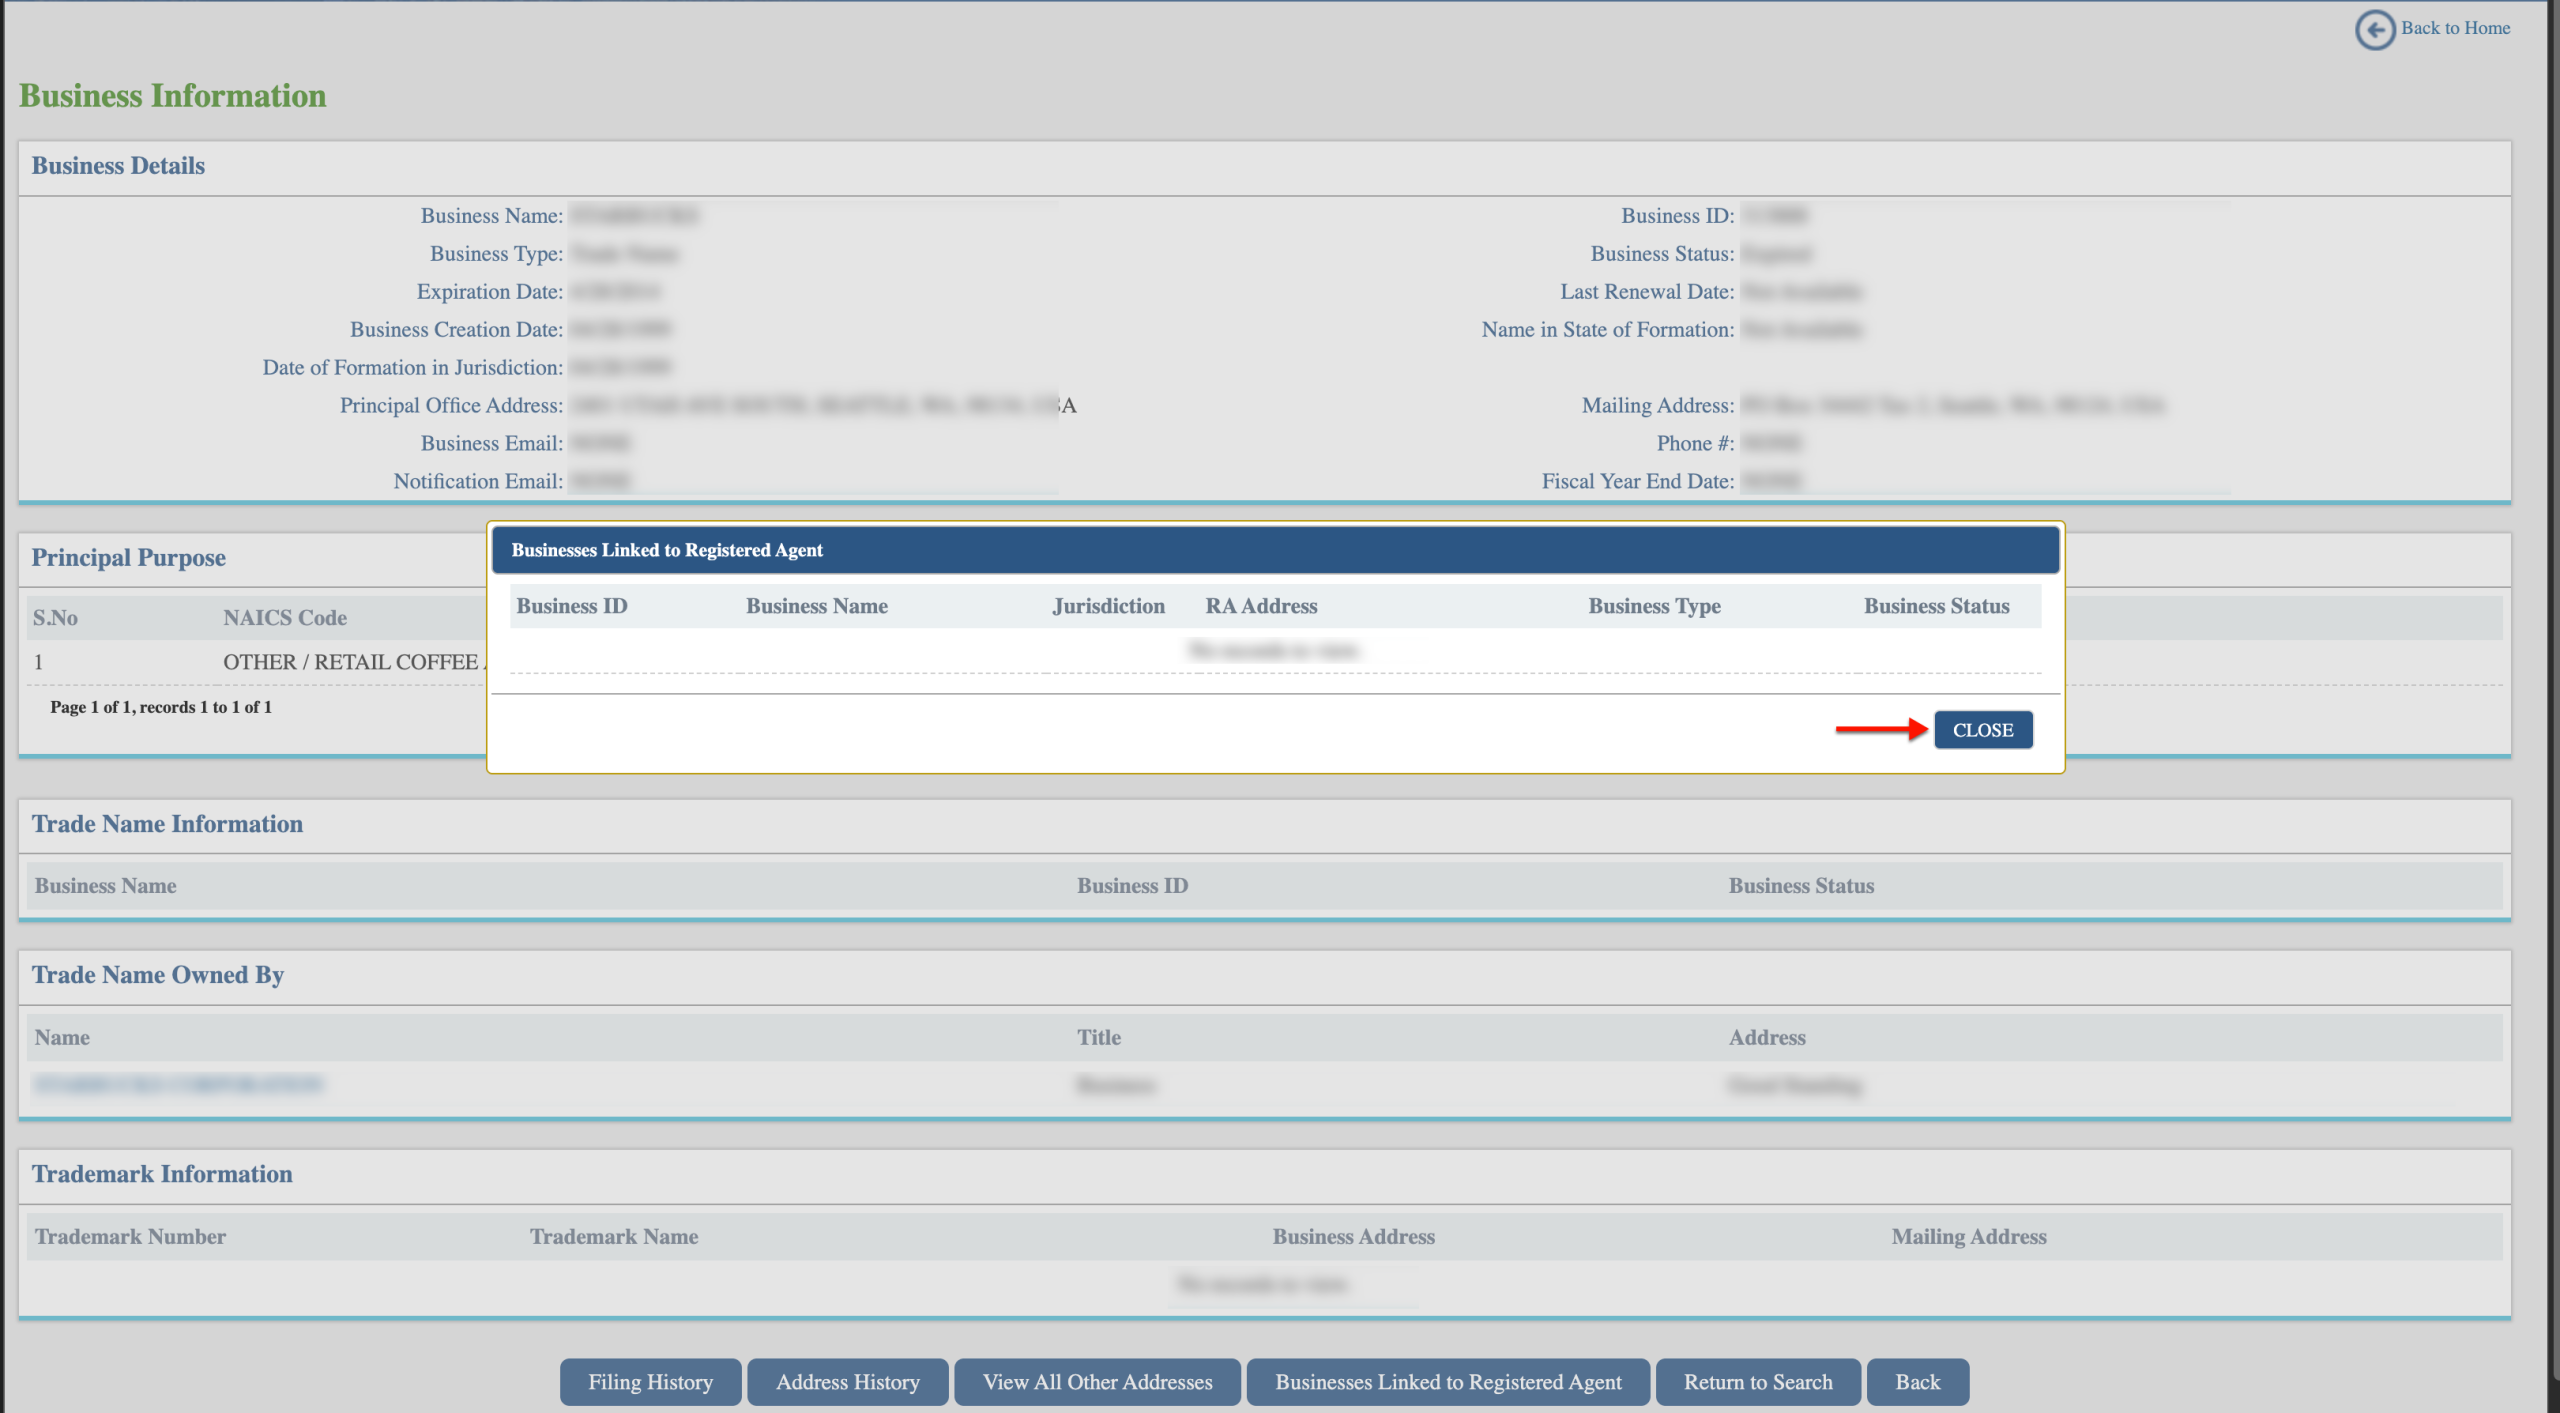The width and height of the screenshot is (2560, 1413).
Task: Click Trademark Information section title
Action: pos(162,1174)
